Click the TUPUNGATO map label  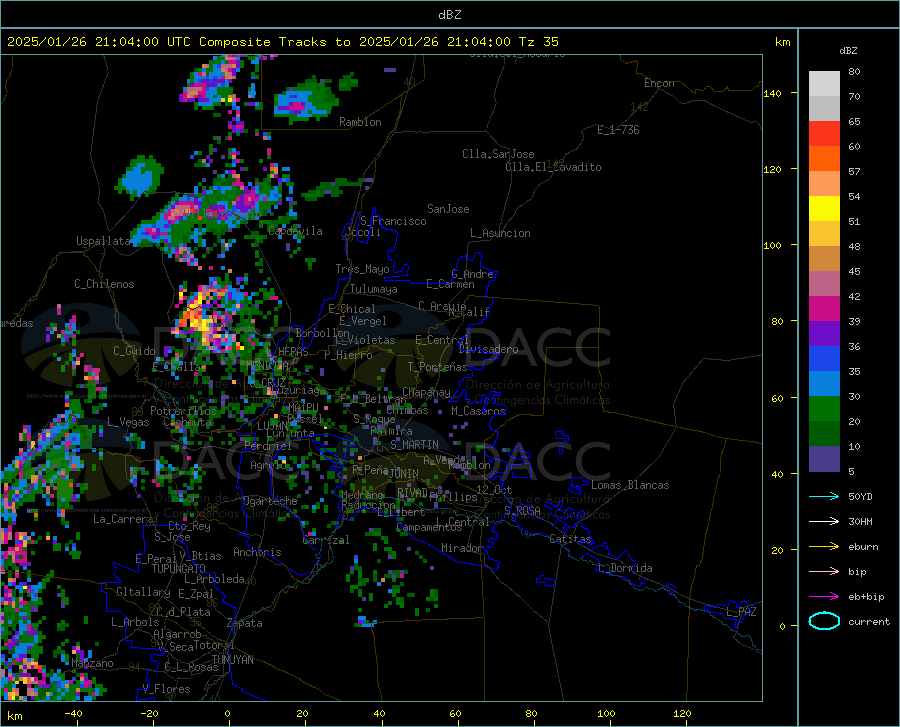click(179, 569)
